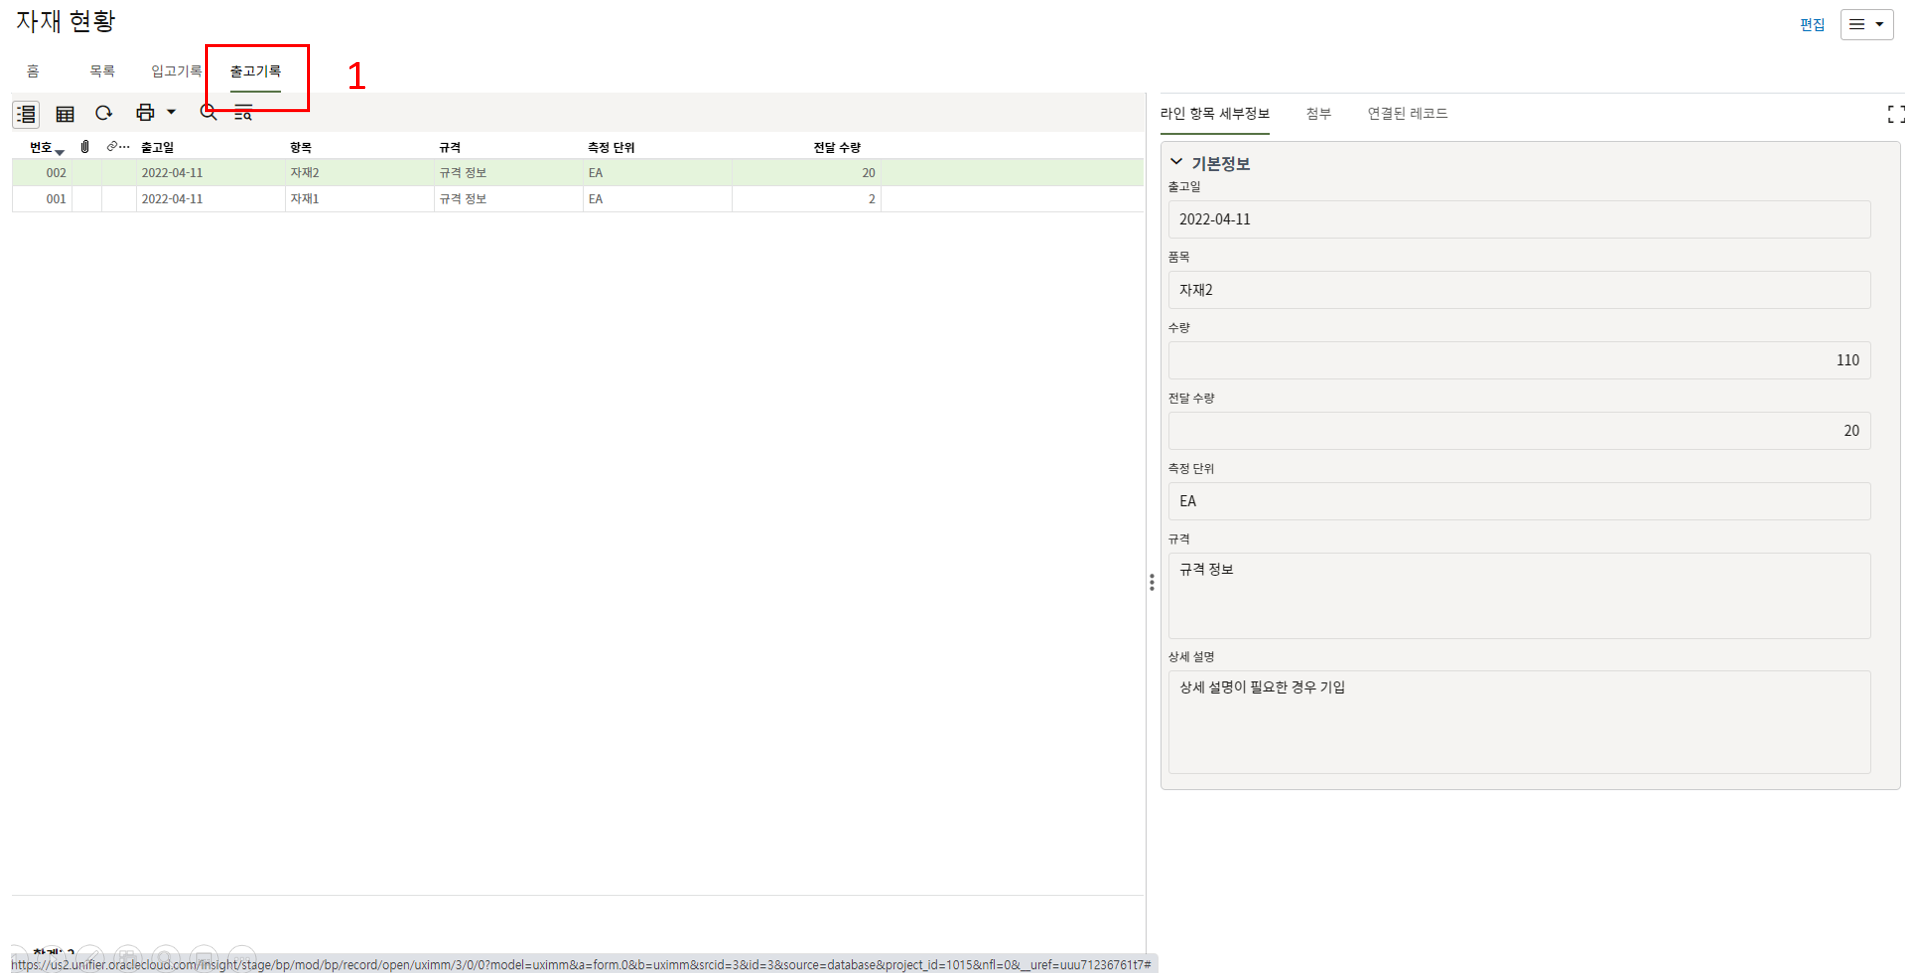The width and height of the screenshot is (1905, 973).
Task: Open the search magnifier tool
Action: point(208,113)
